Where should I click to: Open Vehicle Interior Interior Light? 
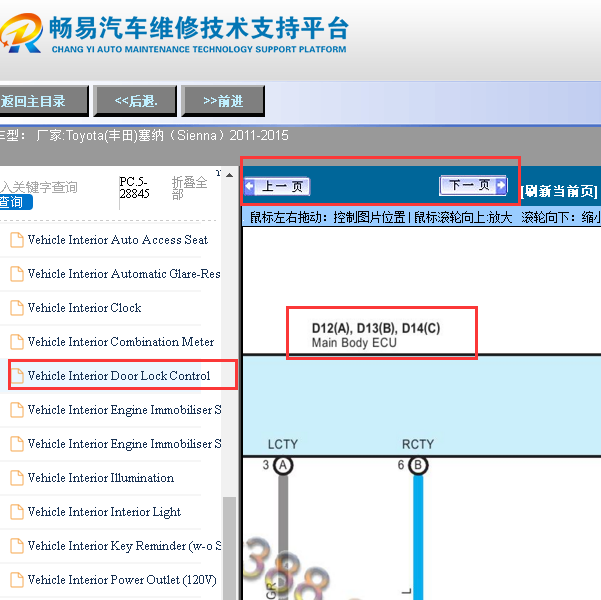104,512
